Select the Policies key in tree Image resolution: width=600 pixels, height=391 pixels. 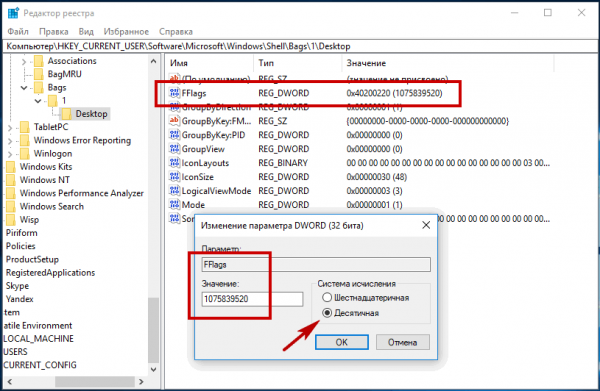click(x=20, y=246)
